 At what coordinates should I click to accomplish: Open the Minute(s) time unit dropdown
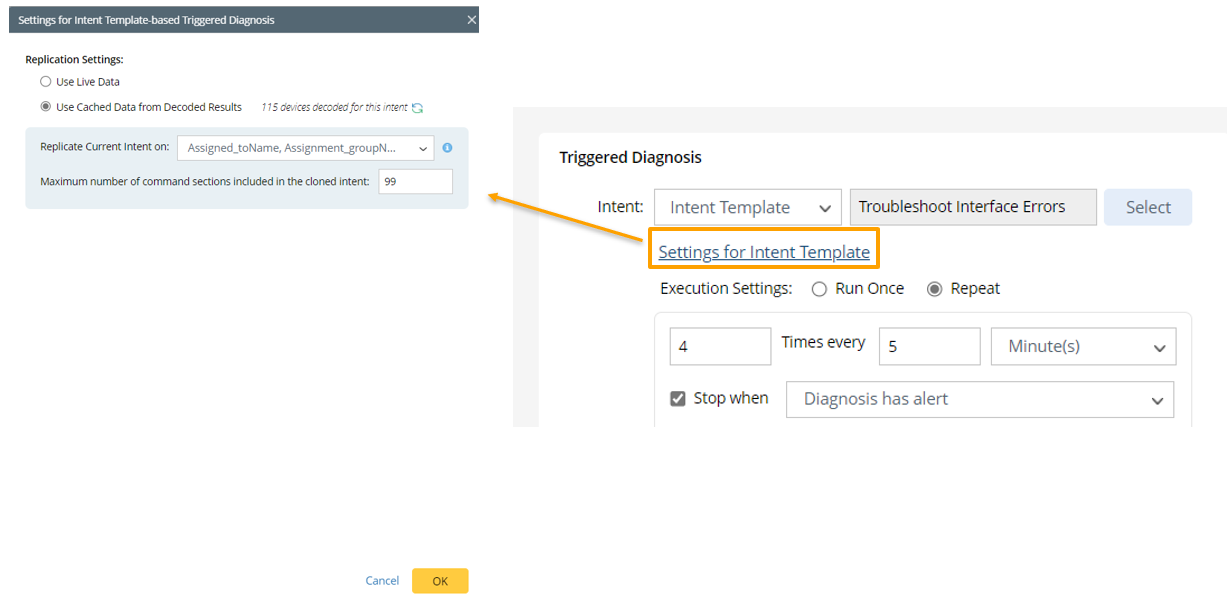pyautogui.click(x=1083, y=347)
